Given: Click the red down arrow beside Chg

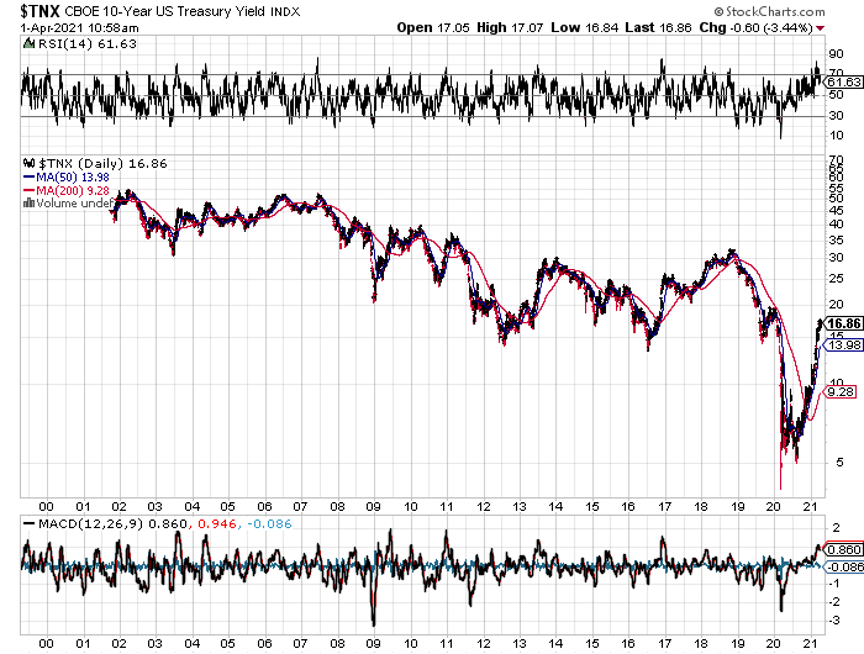Looking at the screenshot, I should click(820, 28).
